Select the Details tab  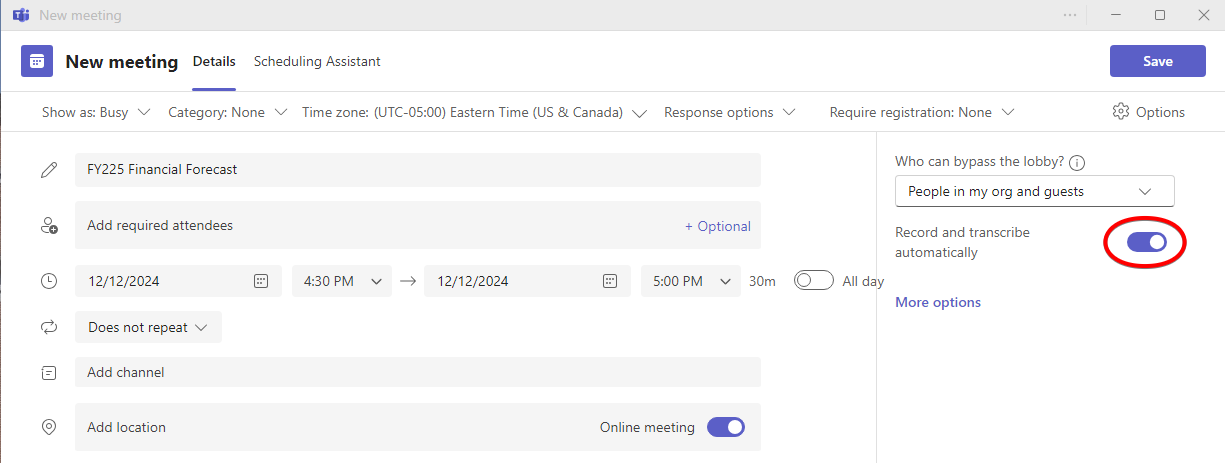point(214,61)
